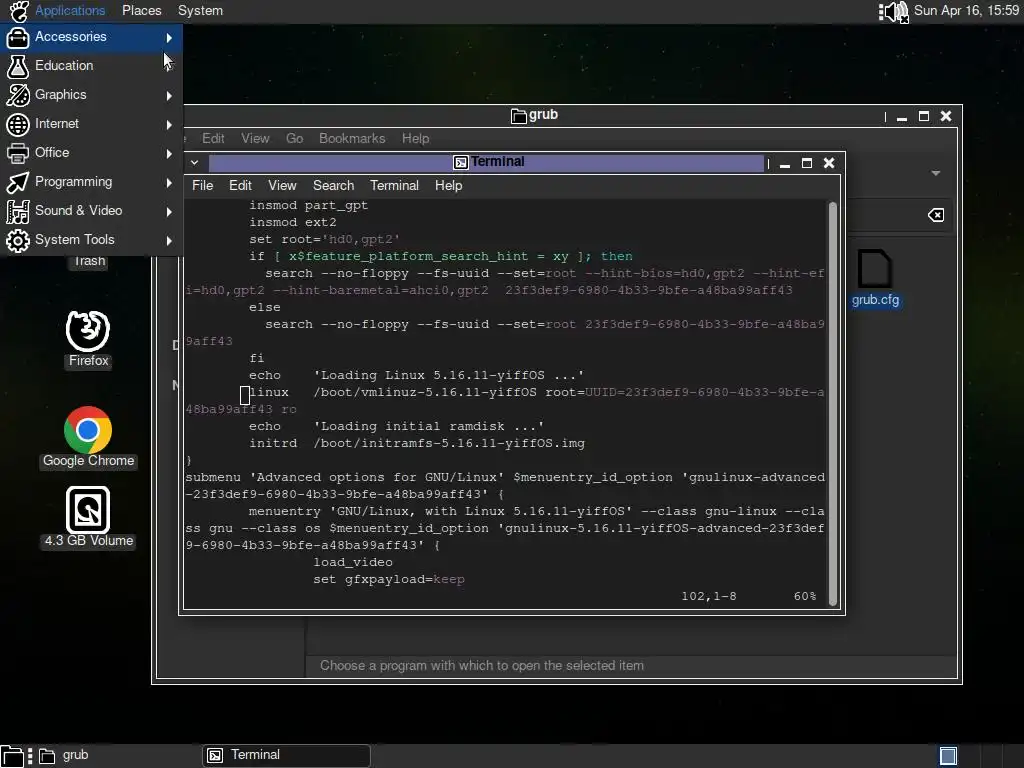Open the Graphics submenu
Image resolution: width=1024 pixels, height=768 pixels.
(x=91, y=95)
